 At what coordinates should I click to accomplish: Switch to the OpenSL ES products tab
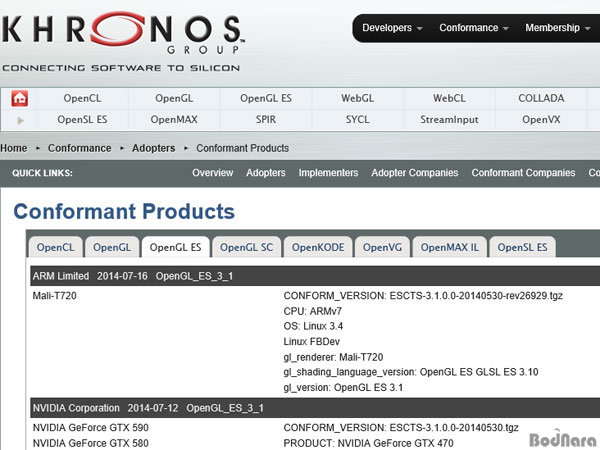(522, 247)
